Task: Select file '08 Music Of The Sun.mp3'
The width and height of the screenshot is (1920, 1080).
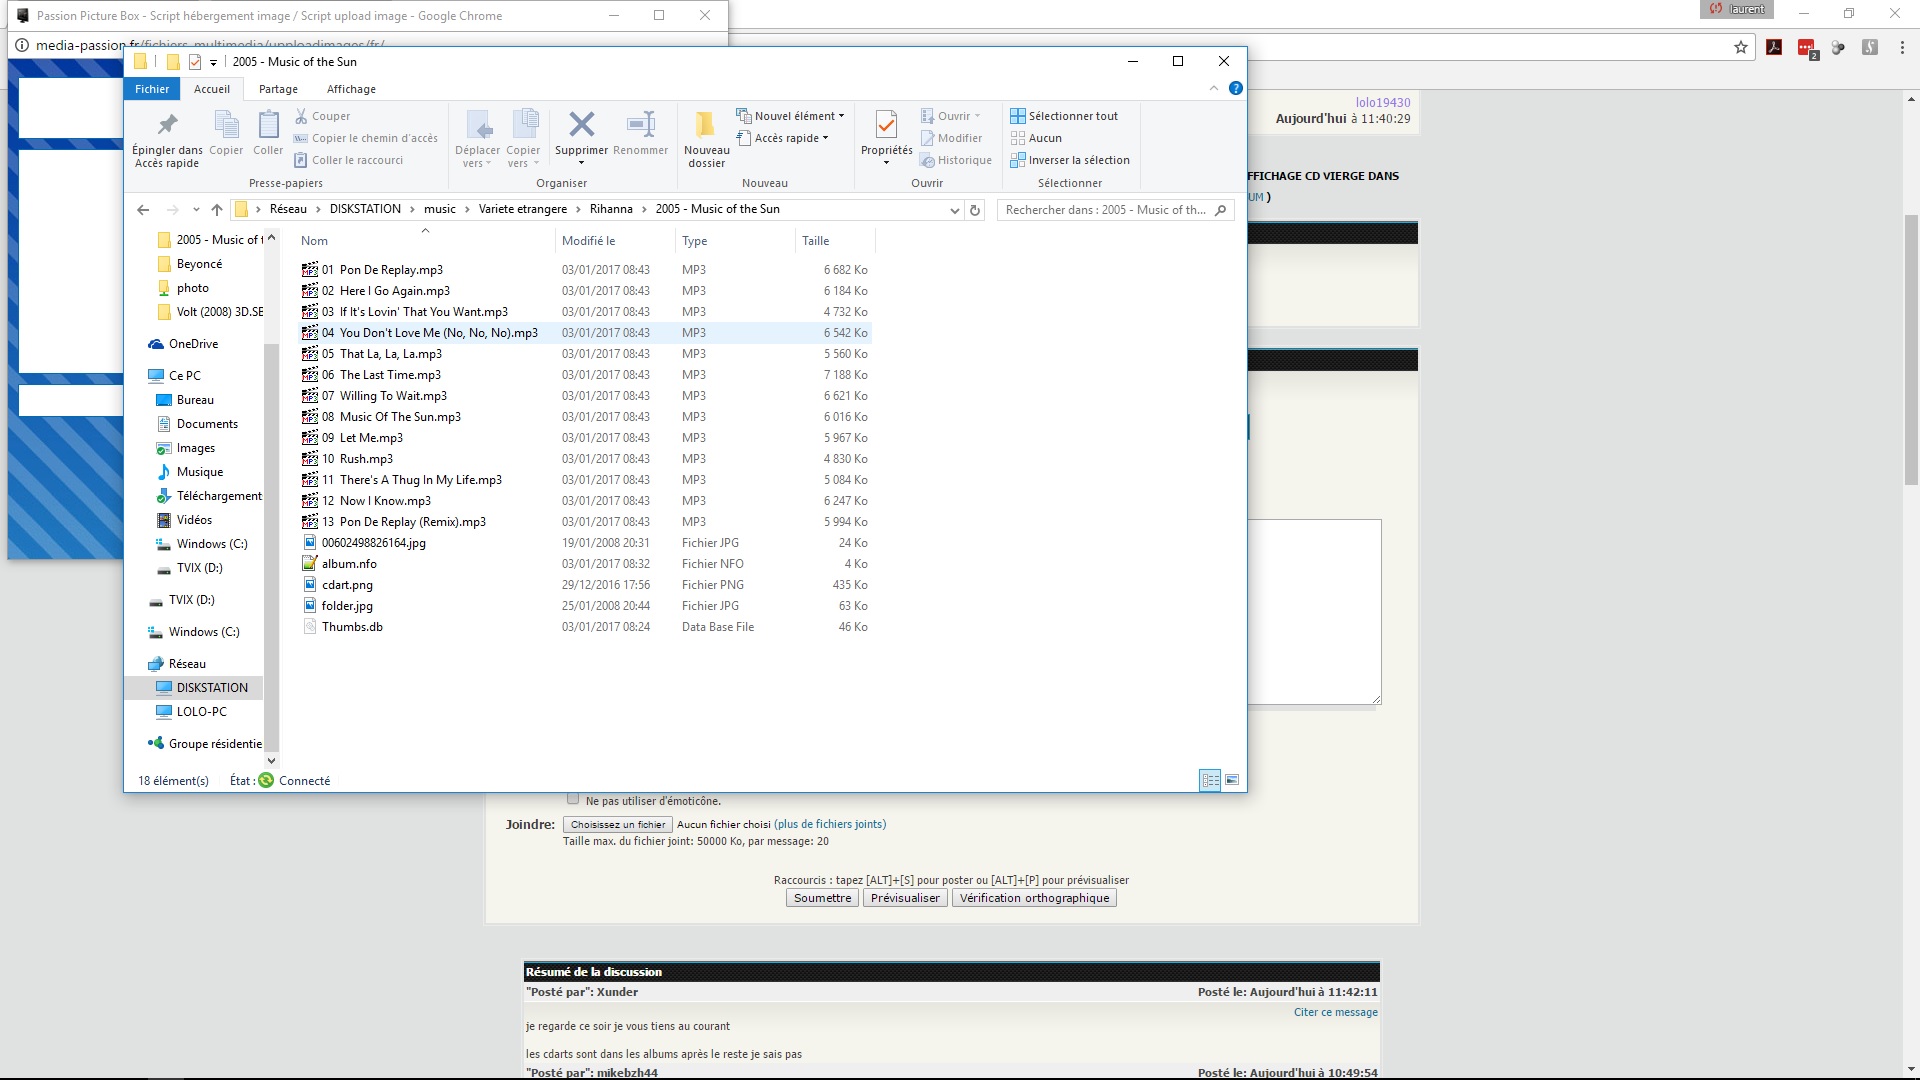Action: (x=391, y=417)
